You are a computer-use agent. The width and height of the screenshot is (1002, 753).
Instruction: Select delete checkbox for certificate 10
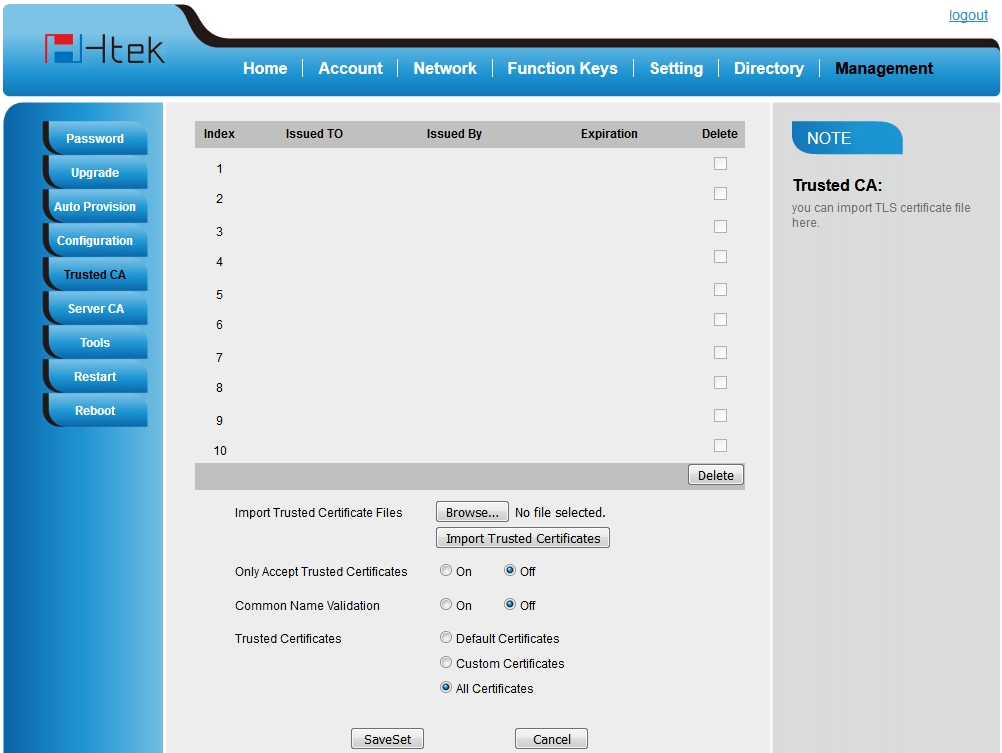pyautogui.click(x=720, y=446)
